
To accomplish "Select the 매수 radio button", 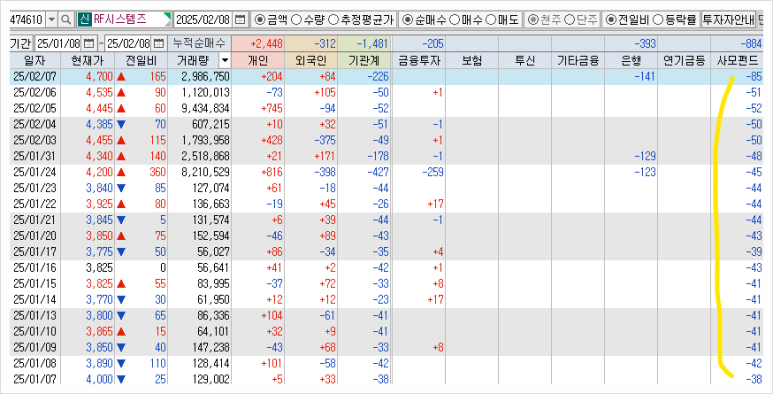I will click(x=455, y=20).
